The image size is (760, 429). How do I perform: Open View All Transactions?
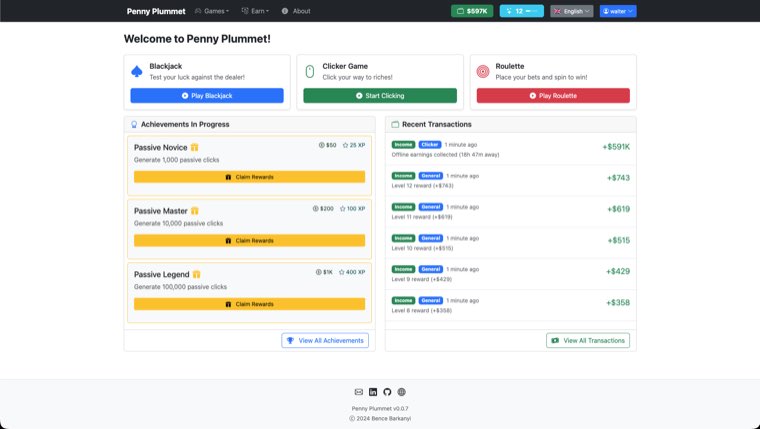coord(588,340)
